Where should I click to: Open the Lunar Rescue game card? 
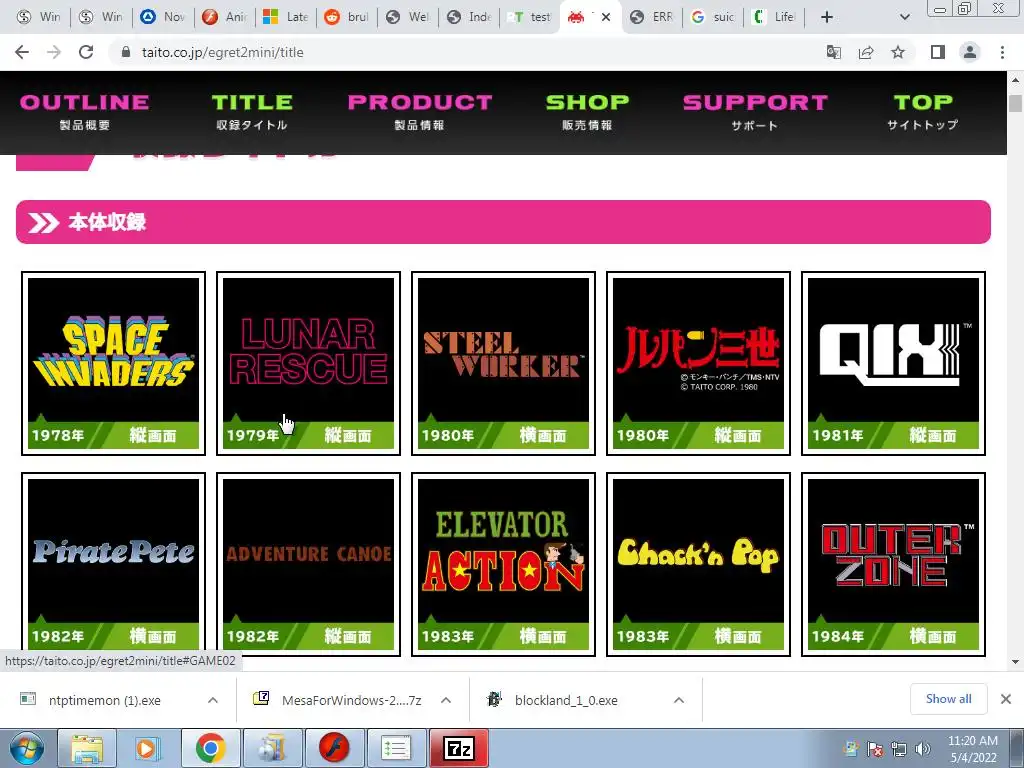click(x=308, y=363)
